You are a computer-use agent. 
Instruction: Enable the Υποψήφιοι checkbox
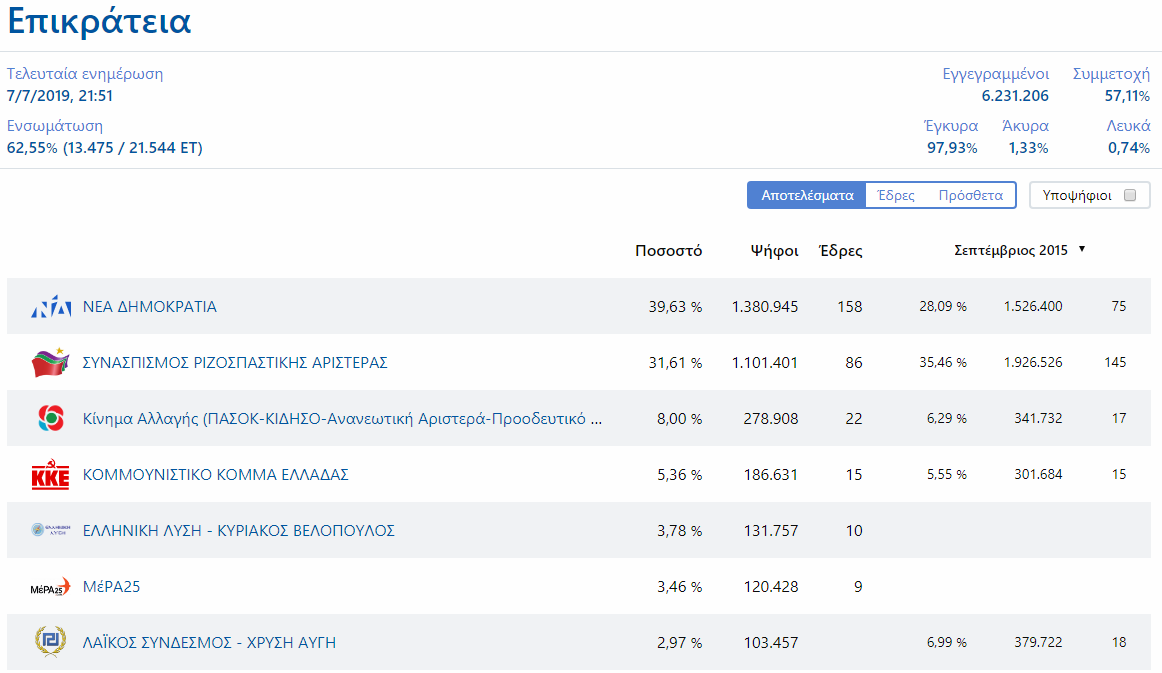(x=1130, y=195)
